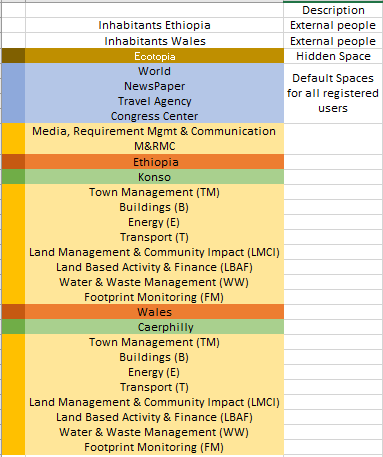Click Transport (T) under Konso
The width and height of the screenshot is (383, 457).
tap(154, 237)
